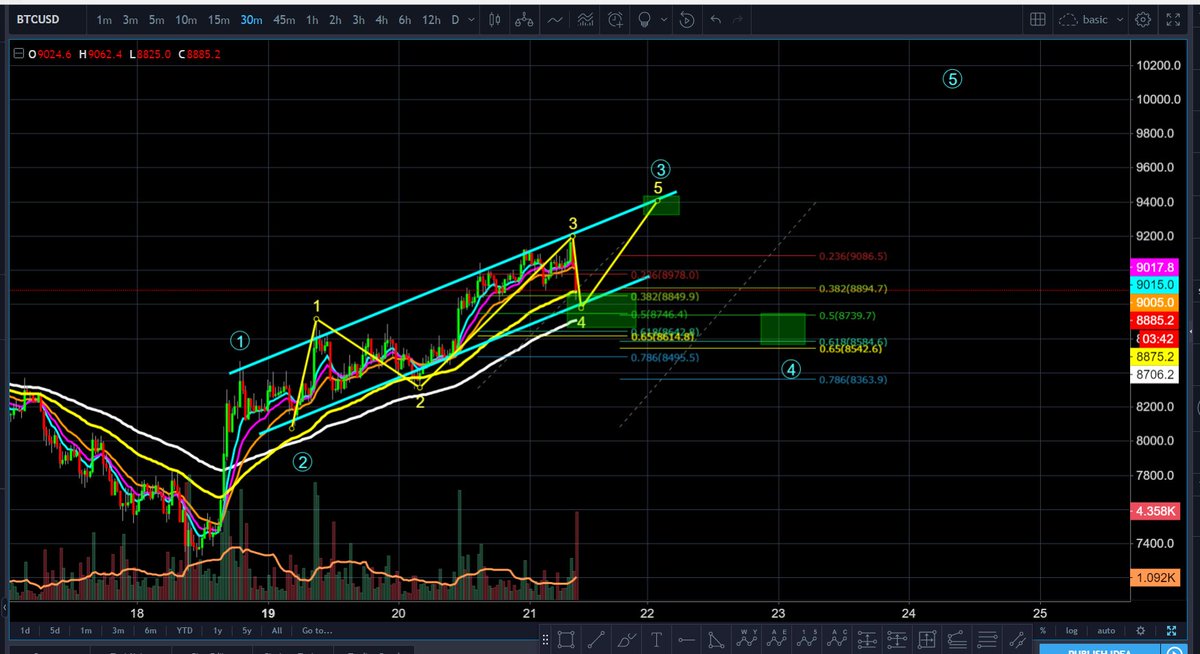Switch to the 4h timeframe
This screenshot has height=654, width=1200.
click(x=382, y=20)
